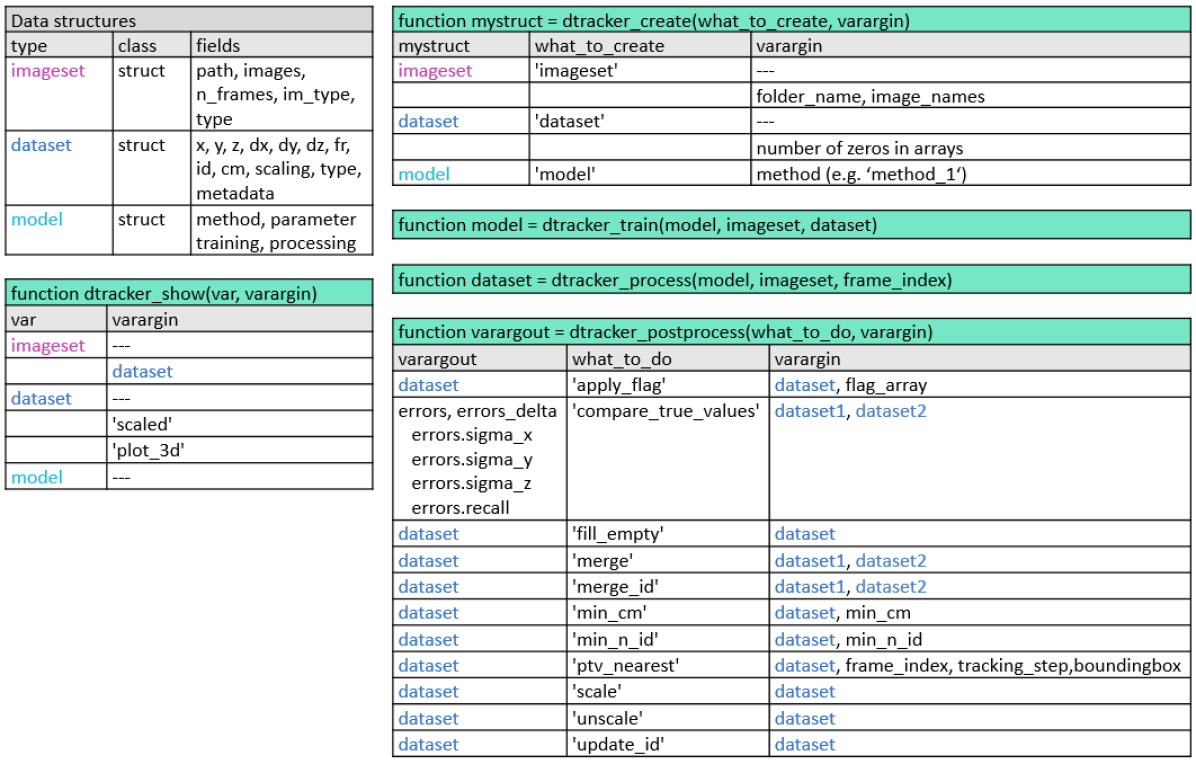Screen dimensions: 1196x764
Task: Click the 'dataset, min_n_id' varargin cell
Action: pyautogui.click(x=979, y=639)
